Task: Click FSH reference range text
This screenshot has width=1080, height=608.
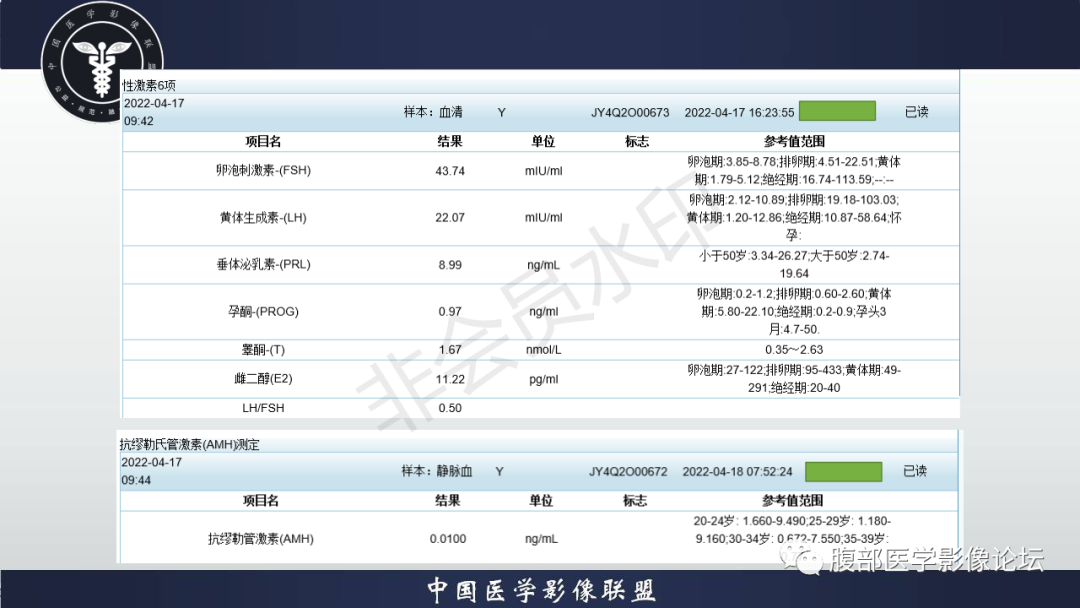Action: click(x=794, y=171)
